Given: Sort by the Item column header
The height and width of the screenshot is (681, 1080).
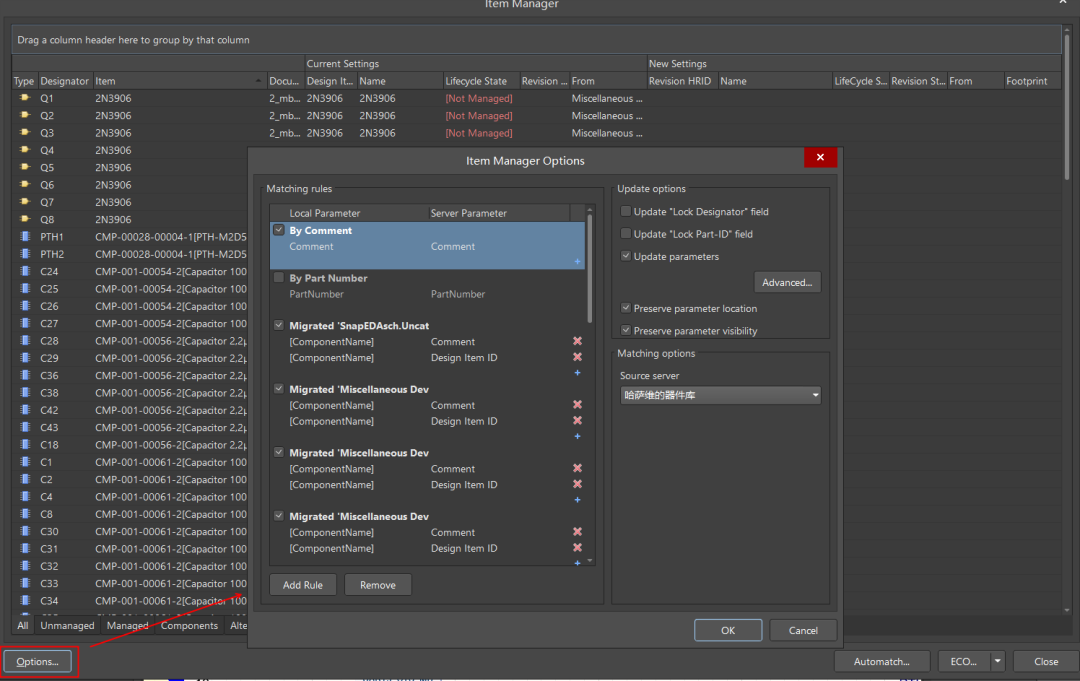Looking at the screenshot, I should pos(179,81).
